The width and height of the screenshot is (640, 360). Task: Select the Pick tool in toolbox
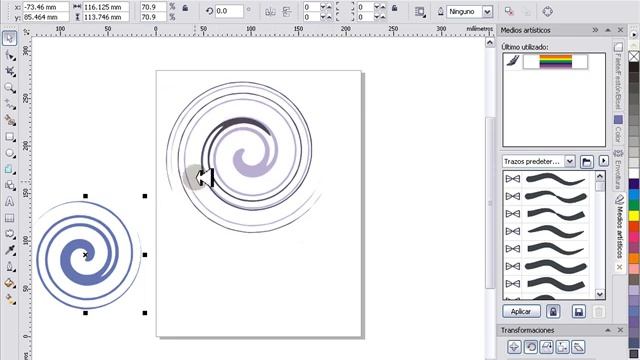[x=10, y=38]
